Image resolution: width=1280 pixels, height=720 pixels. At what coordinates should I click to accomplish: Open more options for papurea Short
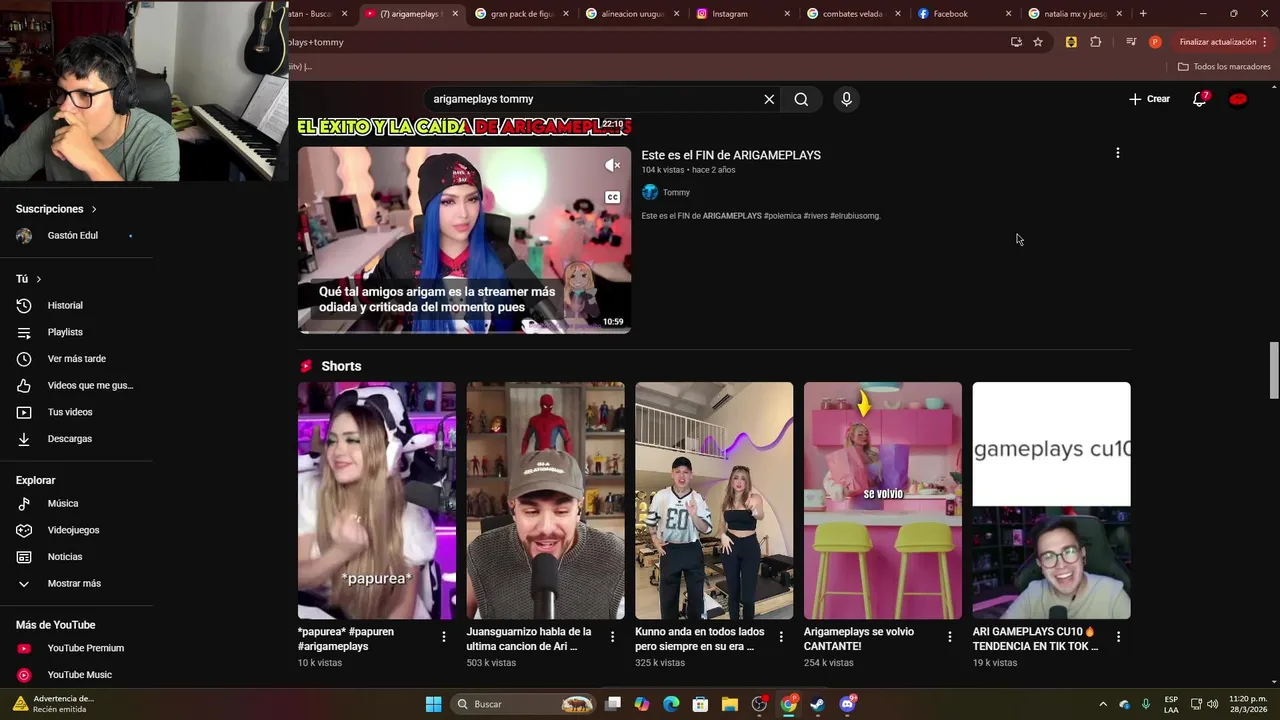click(444, 636)
